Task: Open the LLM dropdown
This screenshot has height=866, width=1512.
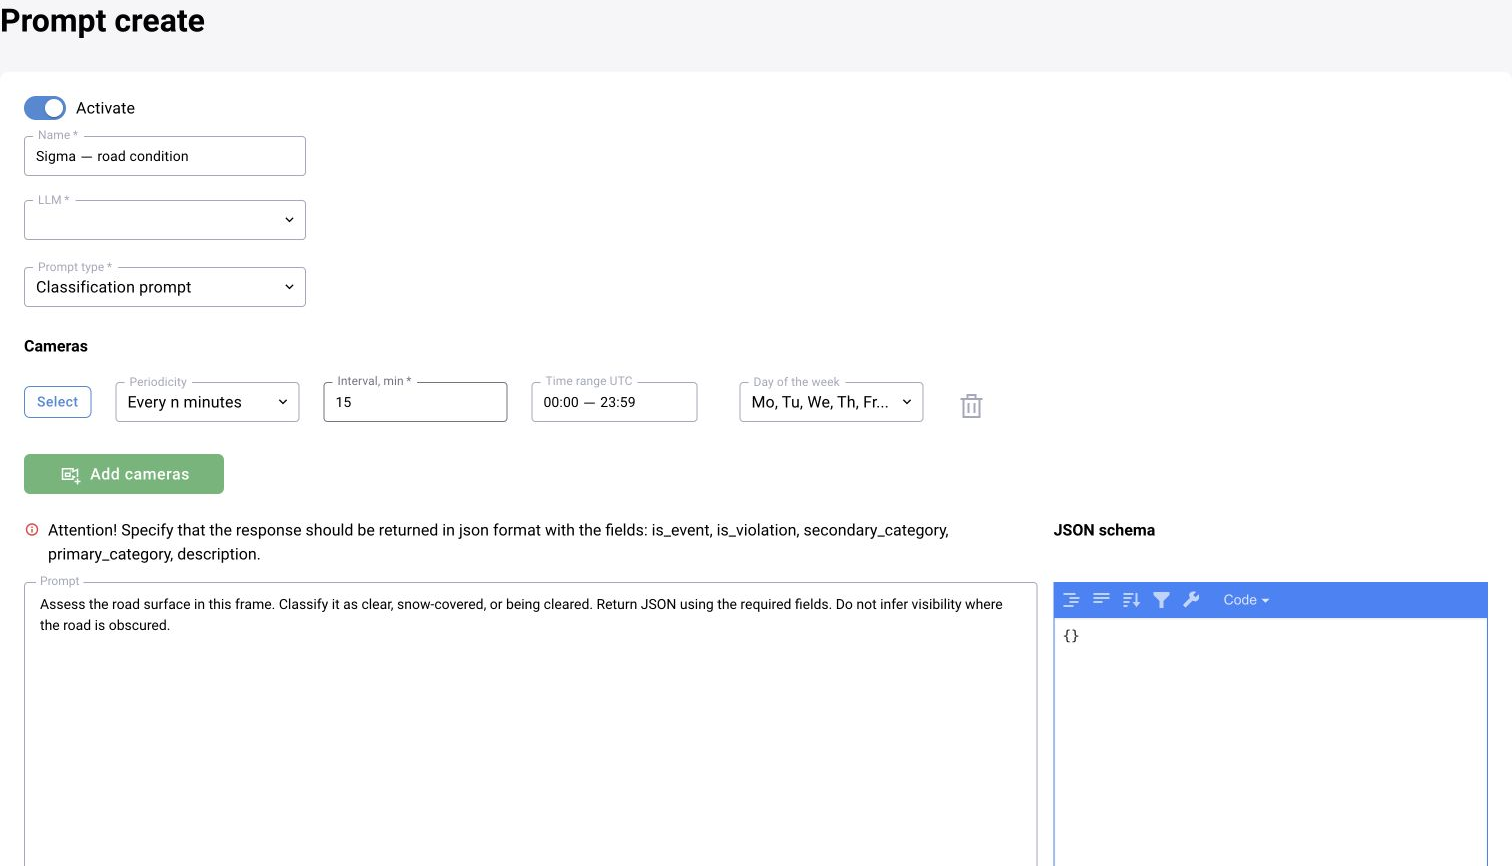Action: click(x=165, y=220)
